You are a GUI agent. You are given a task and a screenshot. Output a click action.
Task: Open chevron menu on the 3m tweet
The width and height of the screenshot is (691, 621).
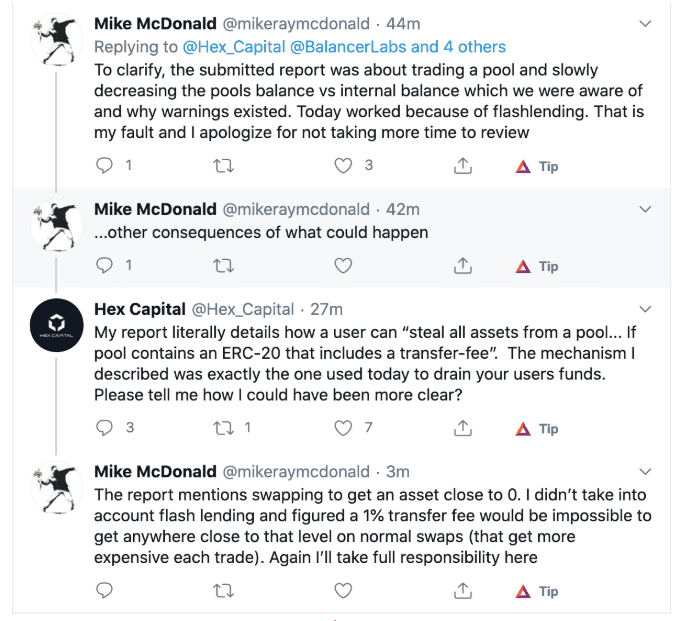point(645,472)
